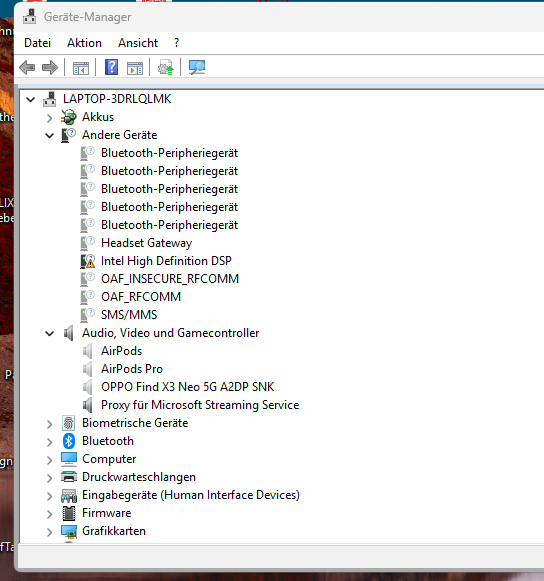Click the Geräte-Manager title bar icon

pyautogui.click(x=29, y=17)
